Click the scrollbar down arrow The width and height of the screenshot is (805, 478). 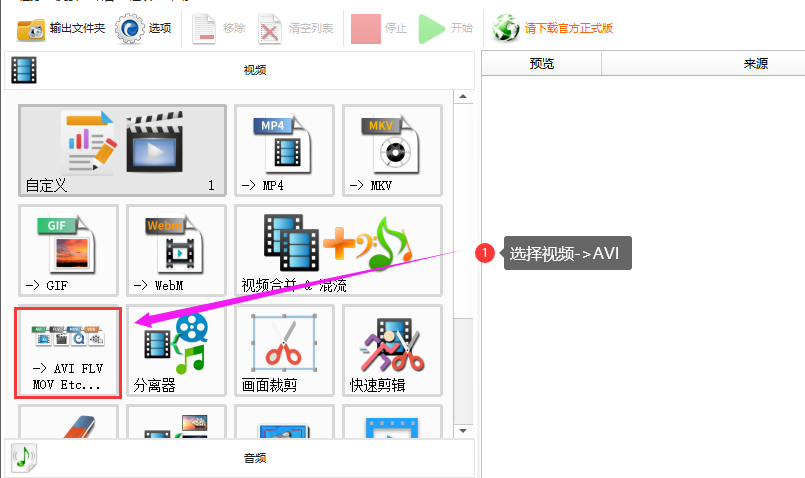coord(463,431)
